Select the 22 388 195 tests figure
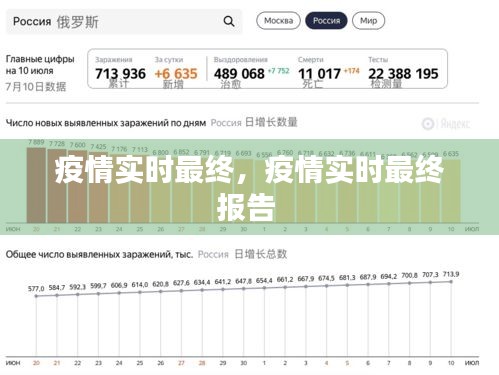499x375 pixels. (x=403, y=74)
